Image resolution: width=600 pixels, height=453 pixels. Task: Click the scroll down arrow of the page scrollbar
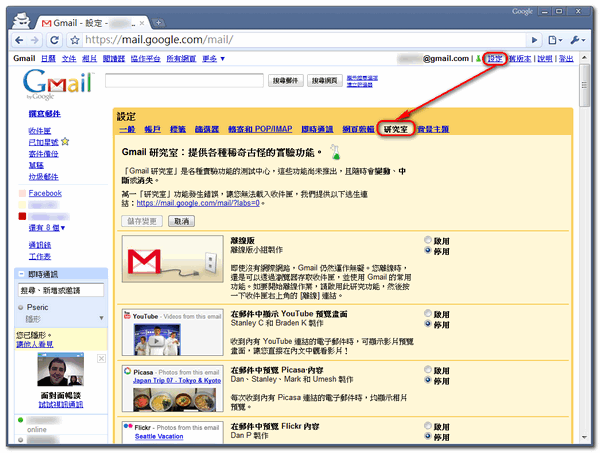pyautogui.click(x=584, y=437)
